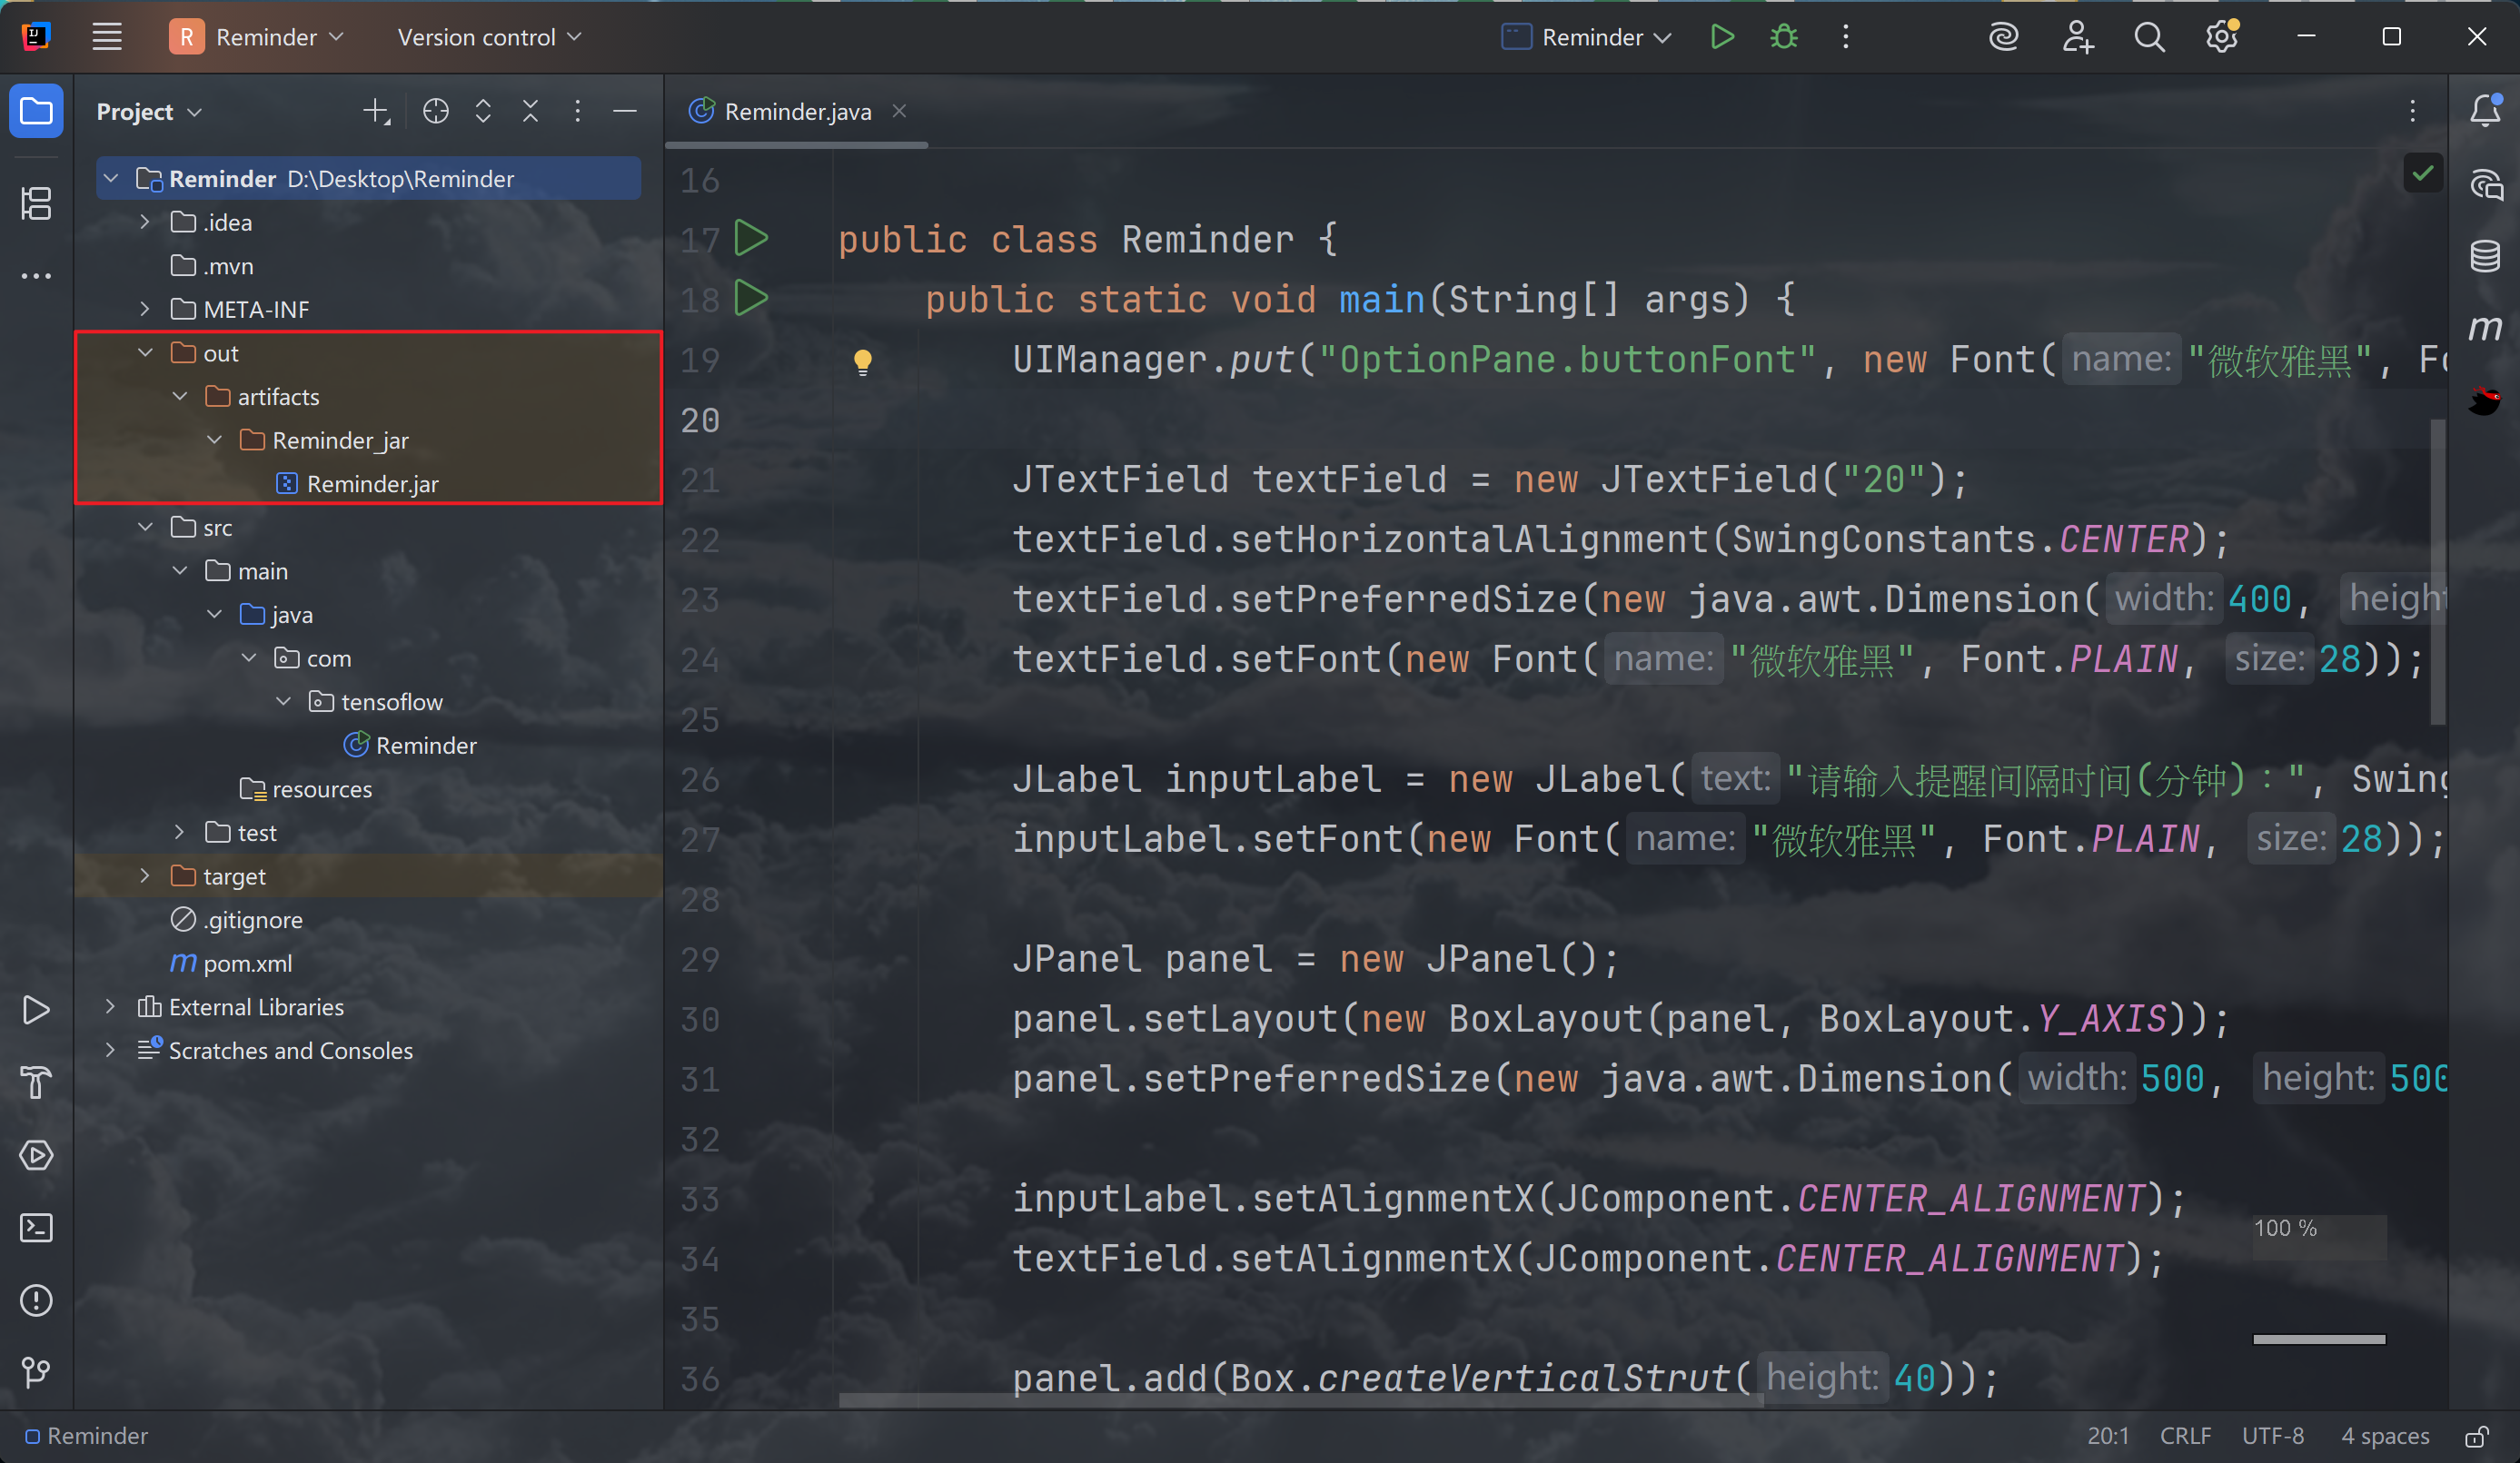Select the Reminder.java editor tab
The width and height of the screenshot is (2520, 1463).
coord(797,111)
